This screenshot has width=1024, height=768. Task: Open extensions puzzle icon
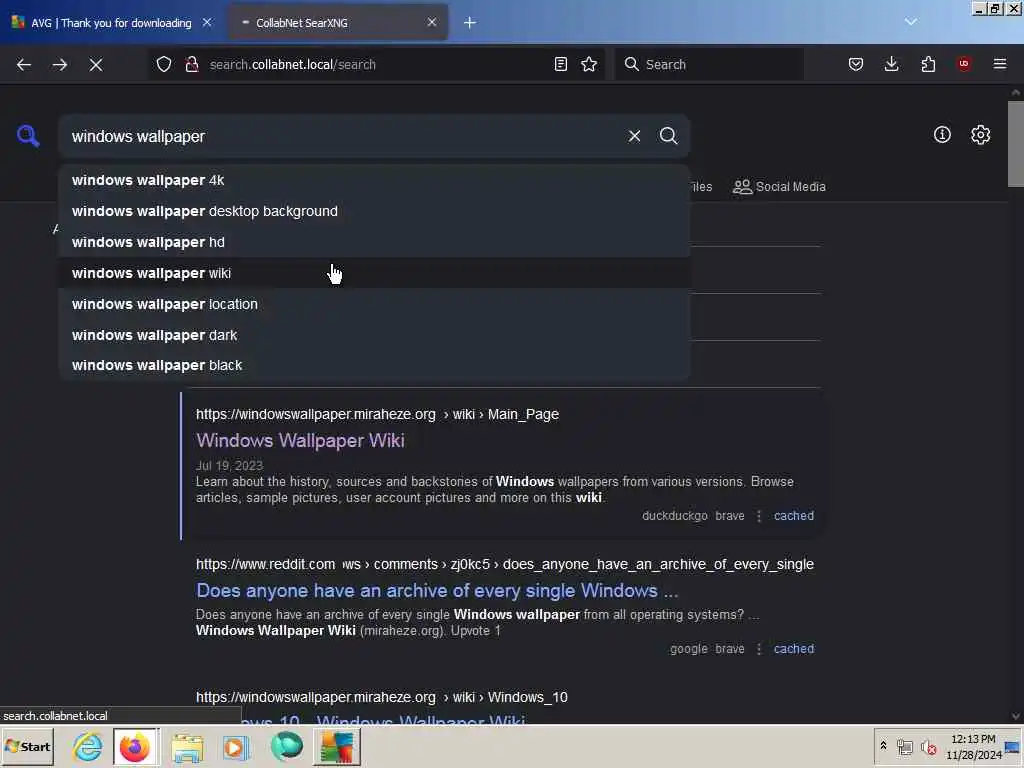(928, 64)
